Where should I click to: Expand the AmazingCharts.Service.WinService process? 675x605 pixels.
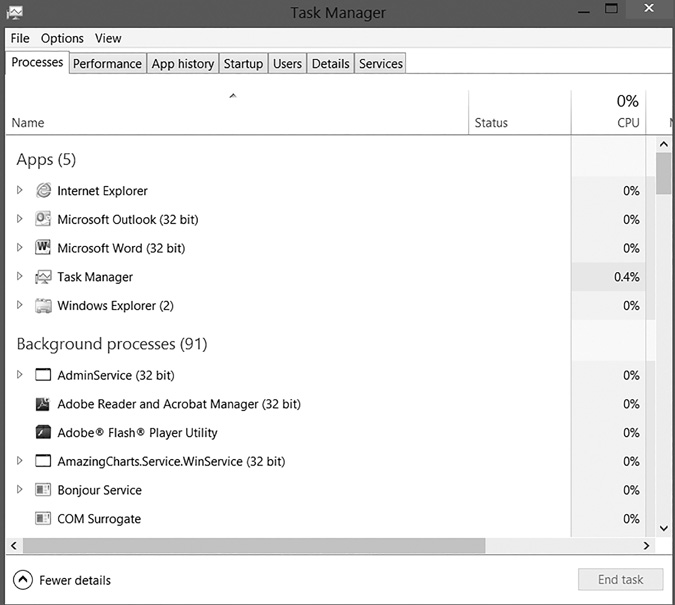point(19,461)
